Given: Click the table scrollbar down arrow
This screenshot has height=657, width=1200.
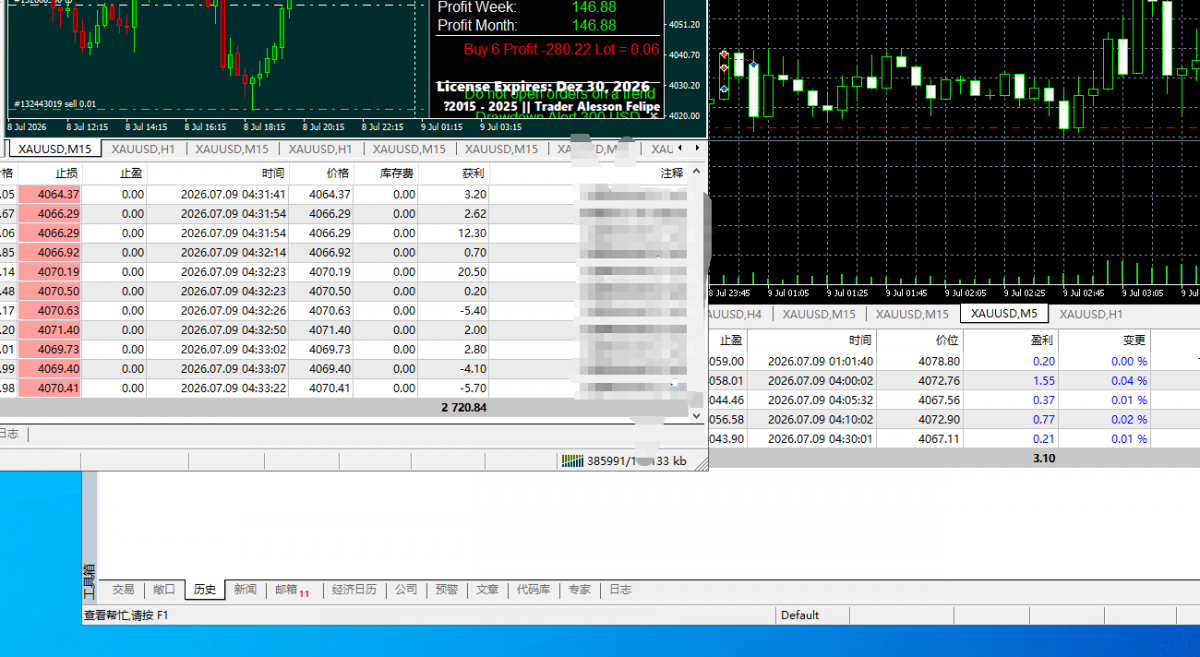Looking at the screenshot, I should [x=697, y=414].
